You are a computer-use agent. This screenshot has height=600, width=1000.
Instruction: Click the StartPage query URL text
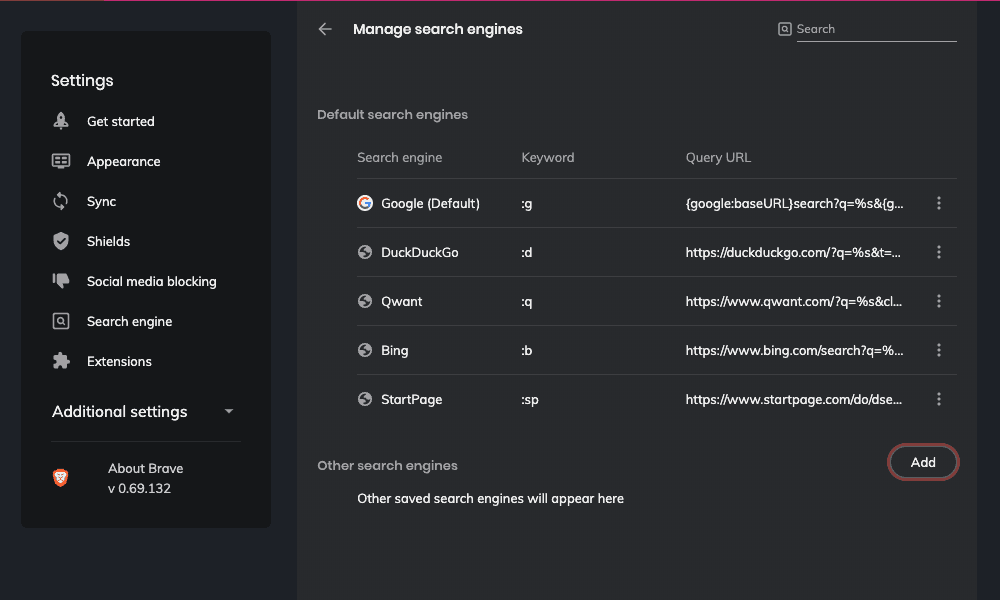794,400
